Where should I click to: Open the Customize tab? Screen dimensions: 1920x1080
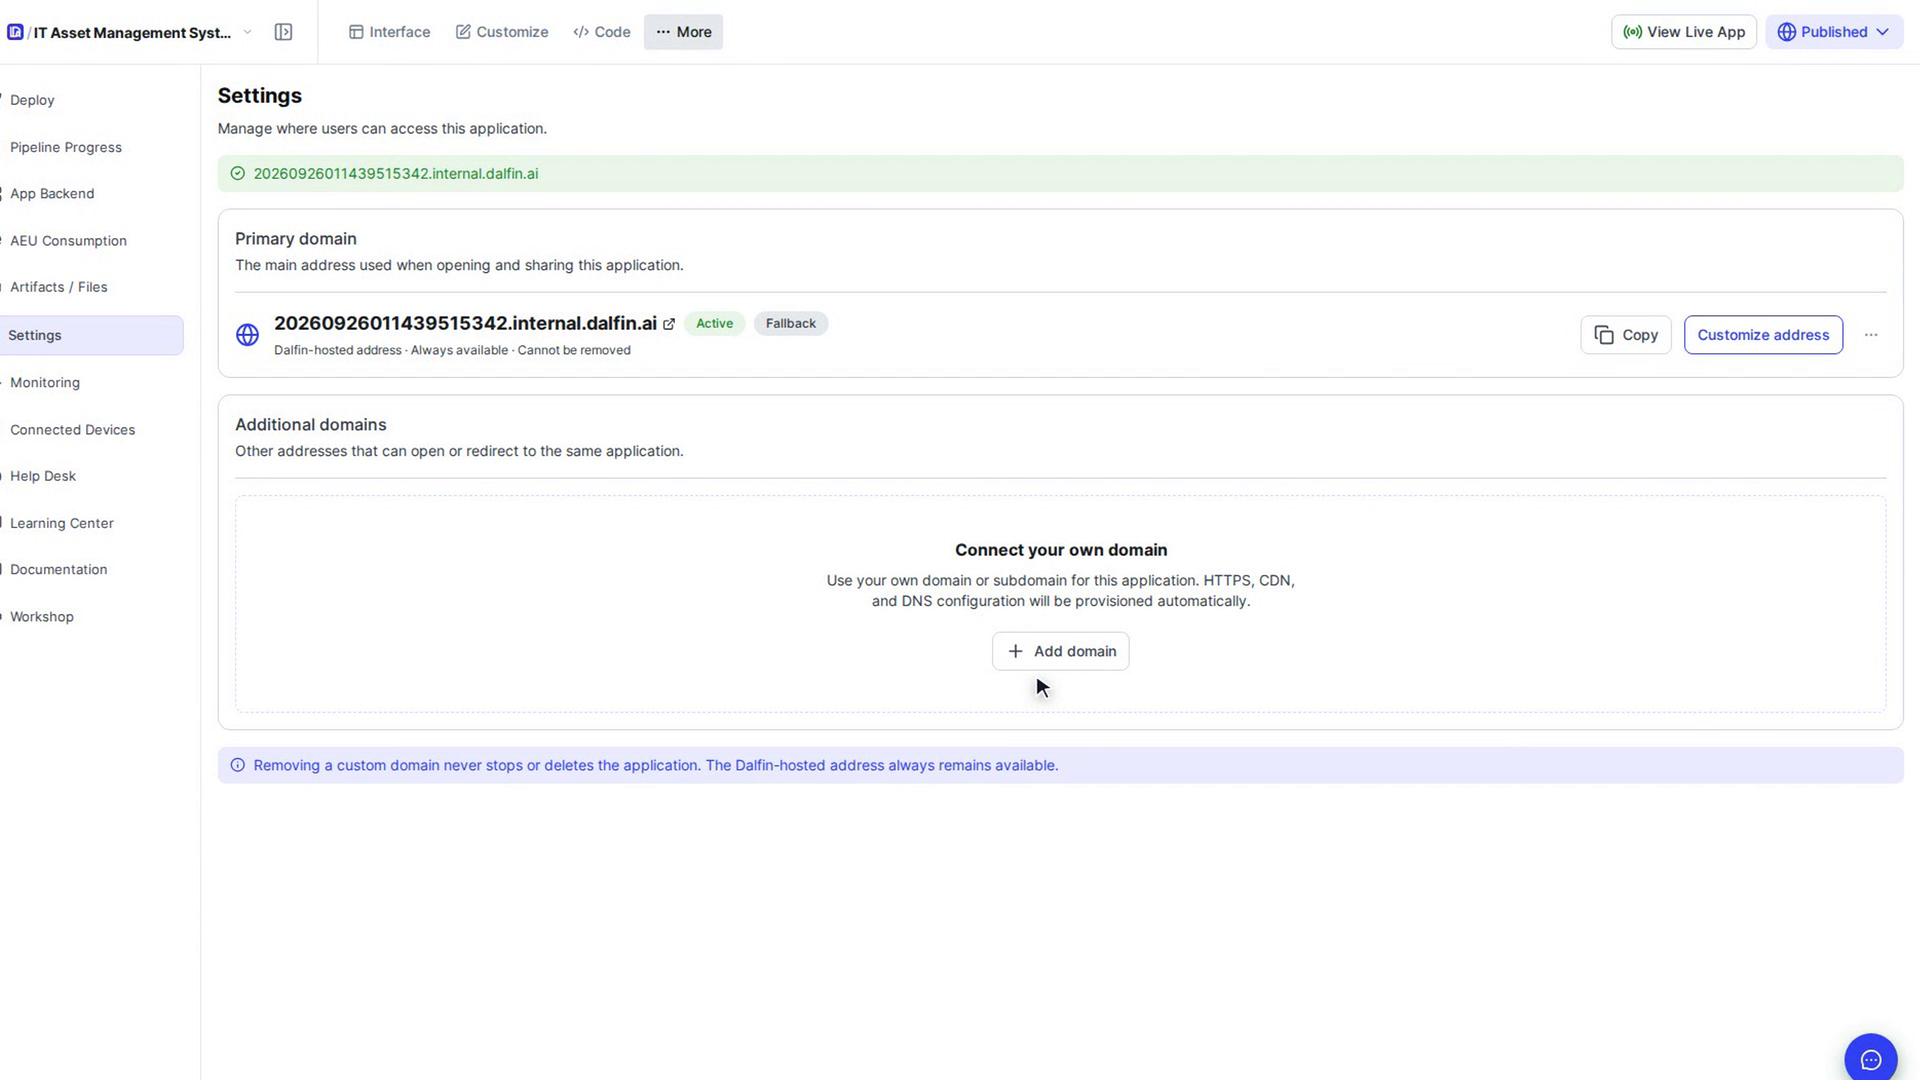[502, 32]
